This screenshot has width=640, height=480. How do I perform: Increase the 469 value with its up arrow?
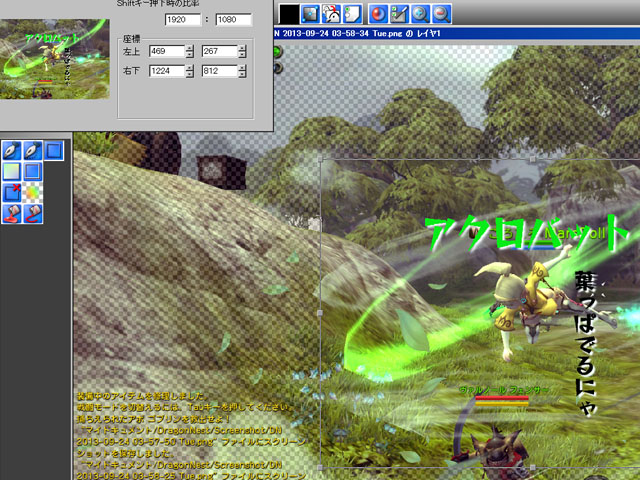tap(190, 48)
